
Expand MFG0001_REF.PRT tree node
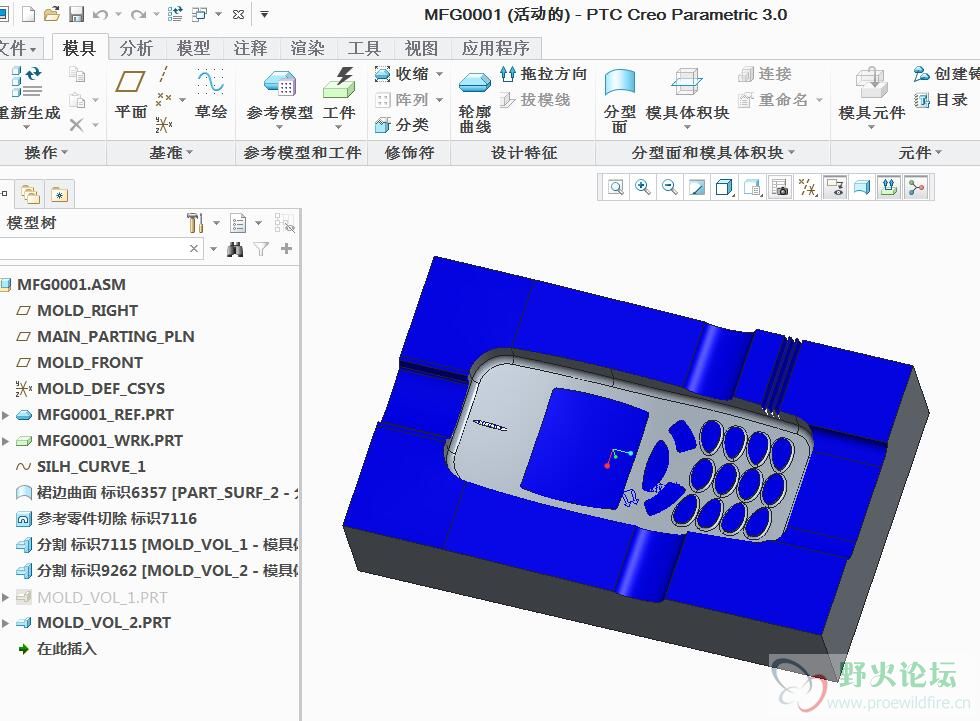coord(6,415)
